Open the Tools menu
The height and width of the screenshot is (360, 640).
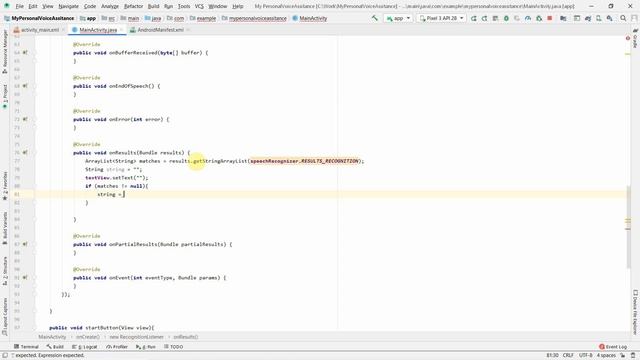[184, 6]
